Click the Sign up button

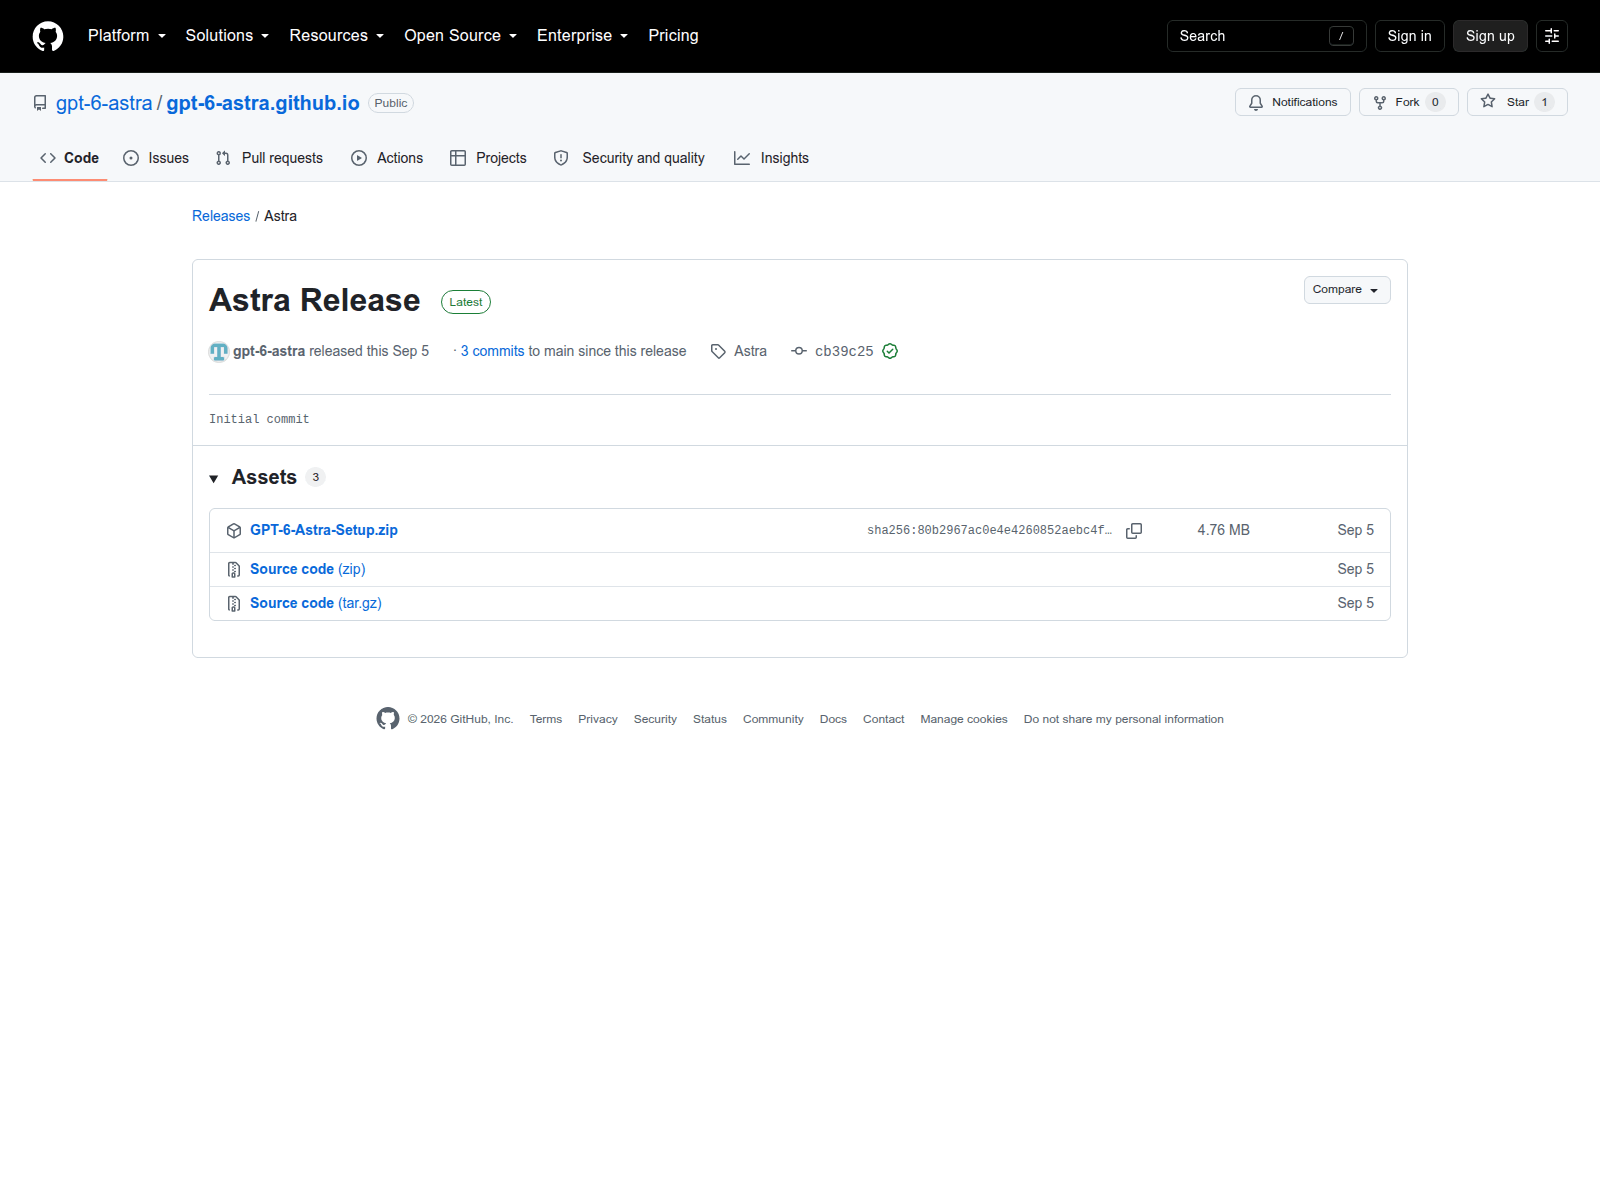(x=1490, y=36)
